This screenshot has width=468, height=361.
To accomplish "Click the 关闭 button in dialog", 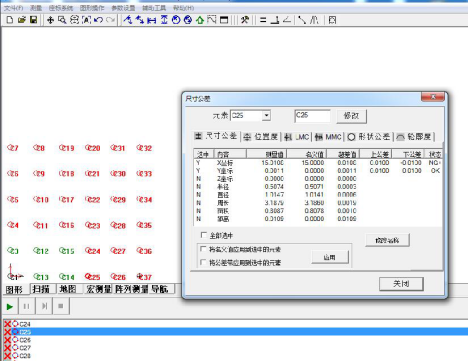I will [401, 284].
